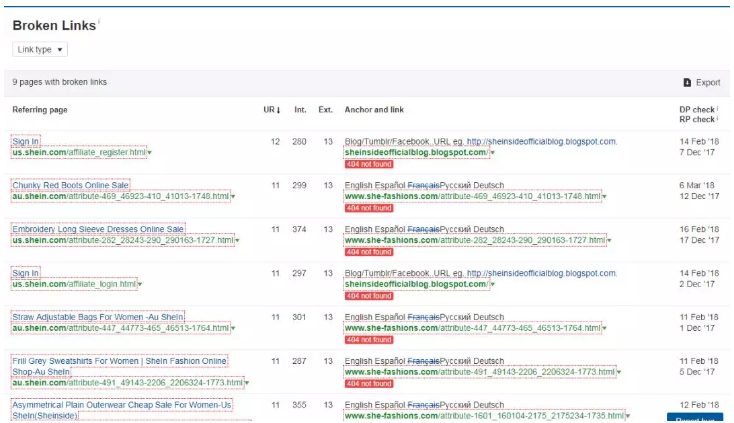Image resolution: width=734 pixels, height=423 pixels.
Task: Expand dropdown arrow beside affiliate_register.html URL
Action: click(150, 153)
